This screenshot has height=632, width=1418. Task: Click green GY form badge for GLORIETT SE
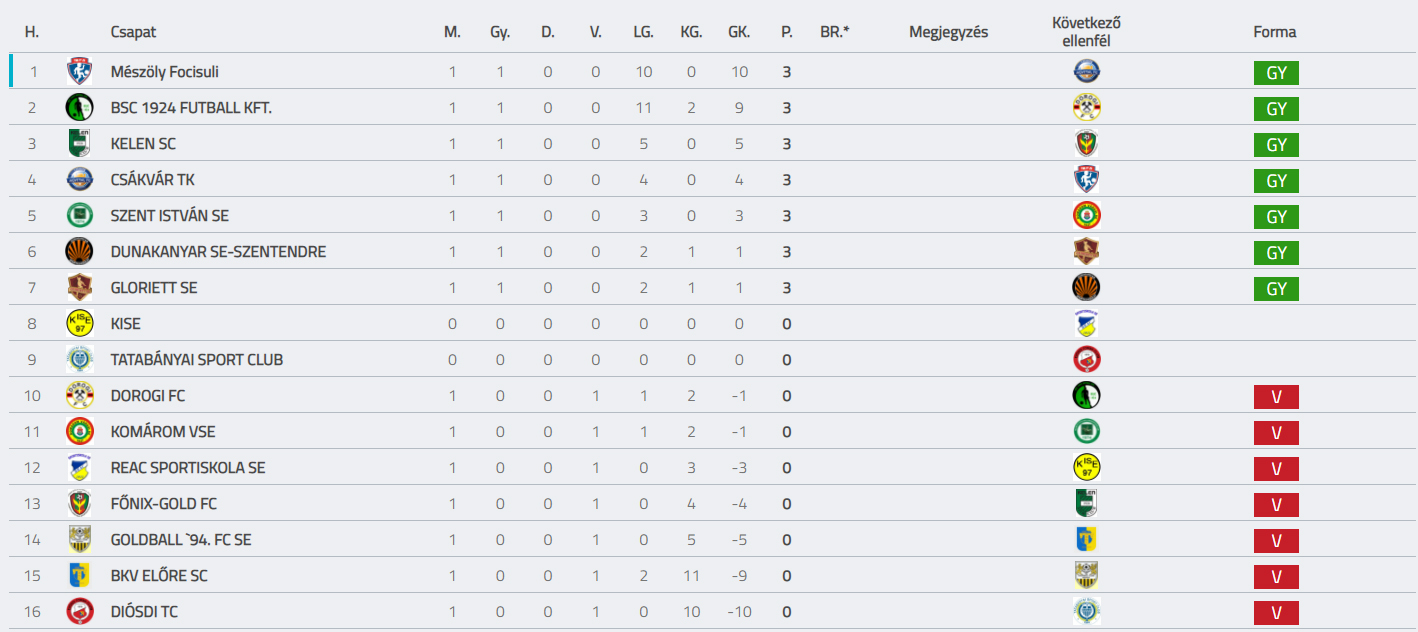(1276, 289)
